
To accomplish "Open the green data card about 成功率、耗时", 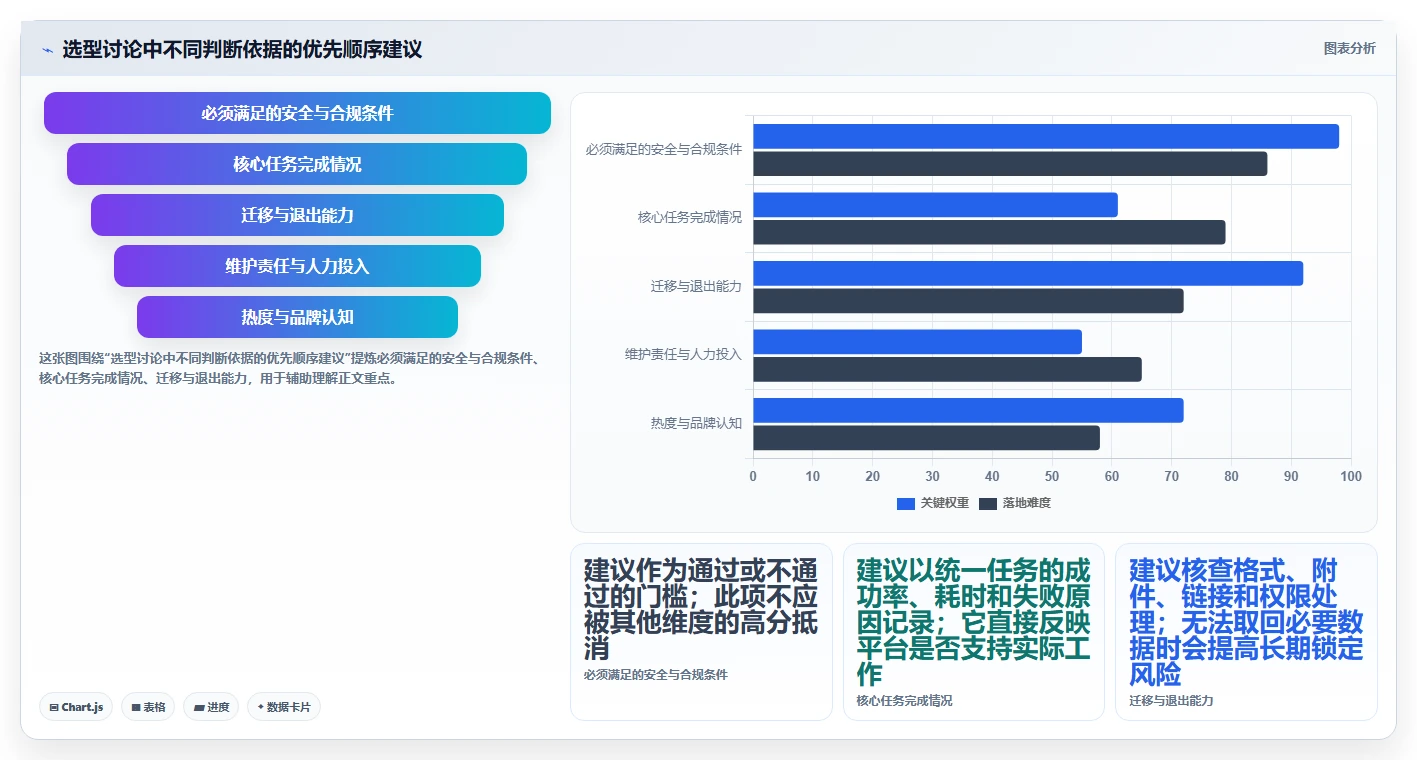I will [974, 632].
